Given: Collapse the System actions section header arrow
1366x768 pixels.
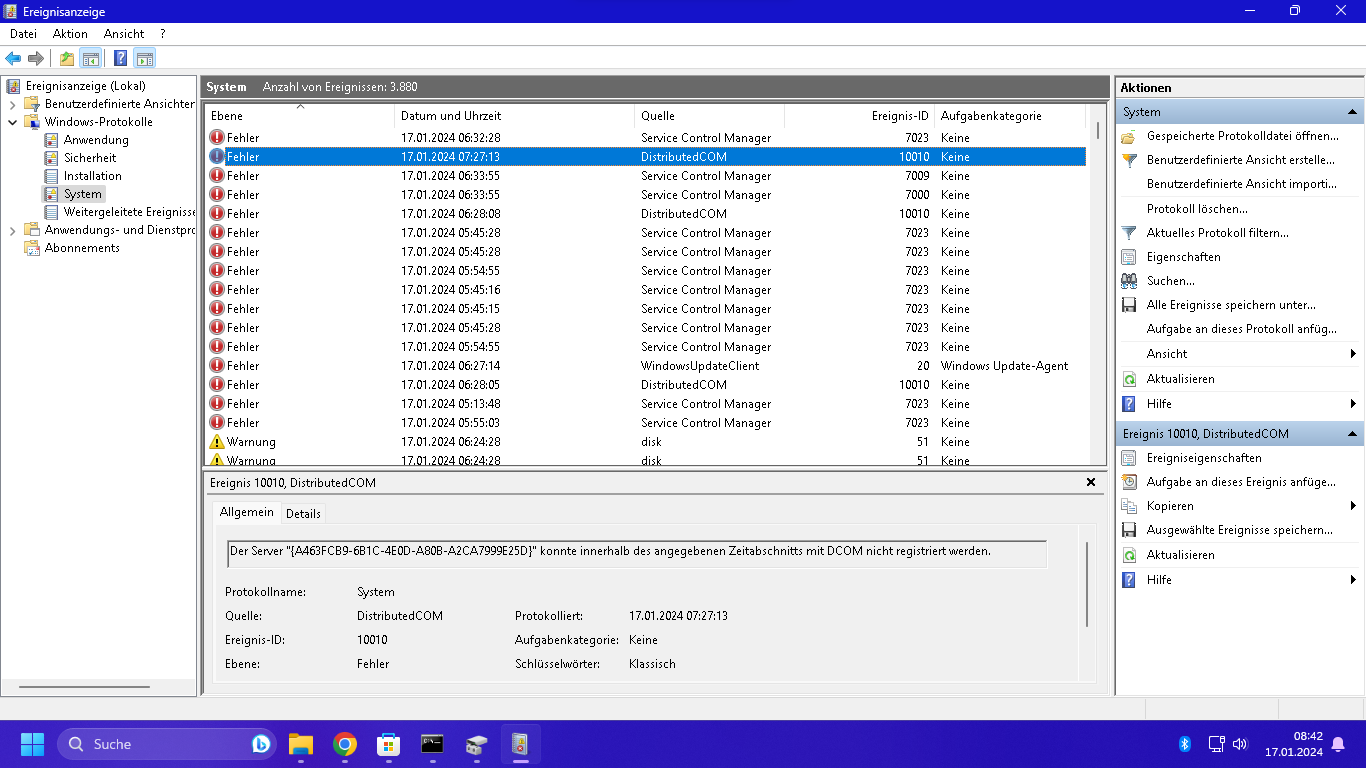Looking at the screenshot, I should point(1355,111).
